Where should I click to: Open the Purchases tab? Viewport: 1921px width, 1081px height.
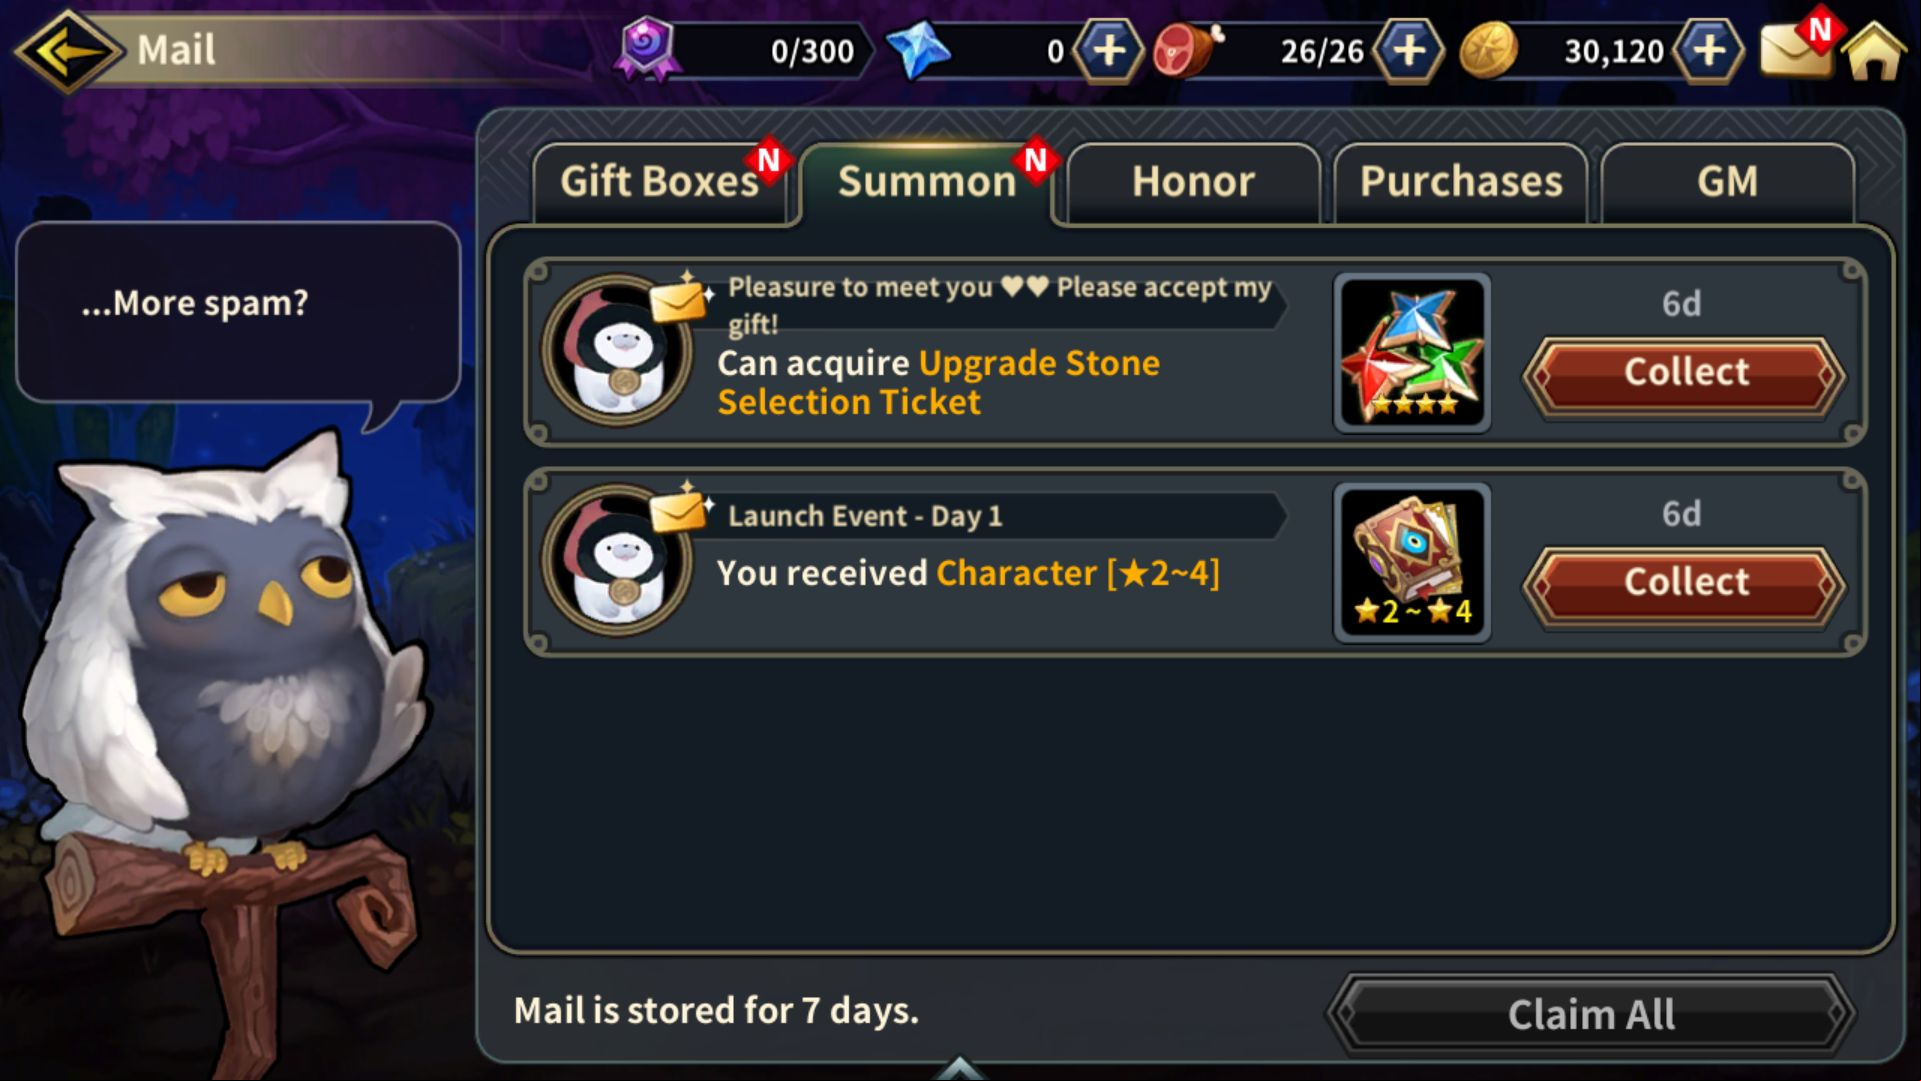[1460, 182]
